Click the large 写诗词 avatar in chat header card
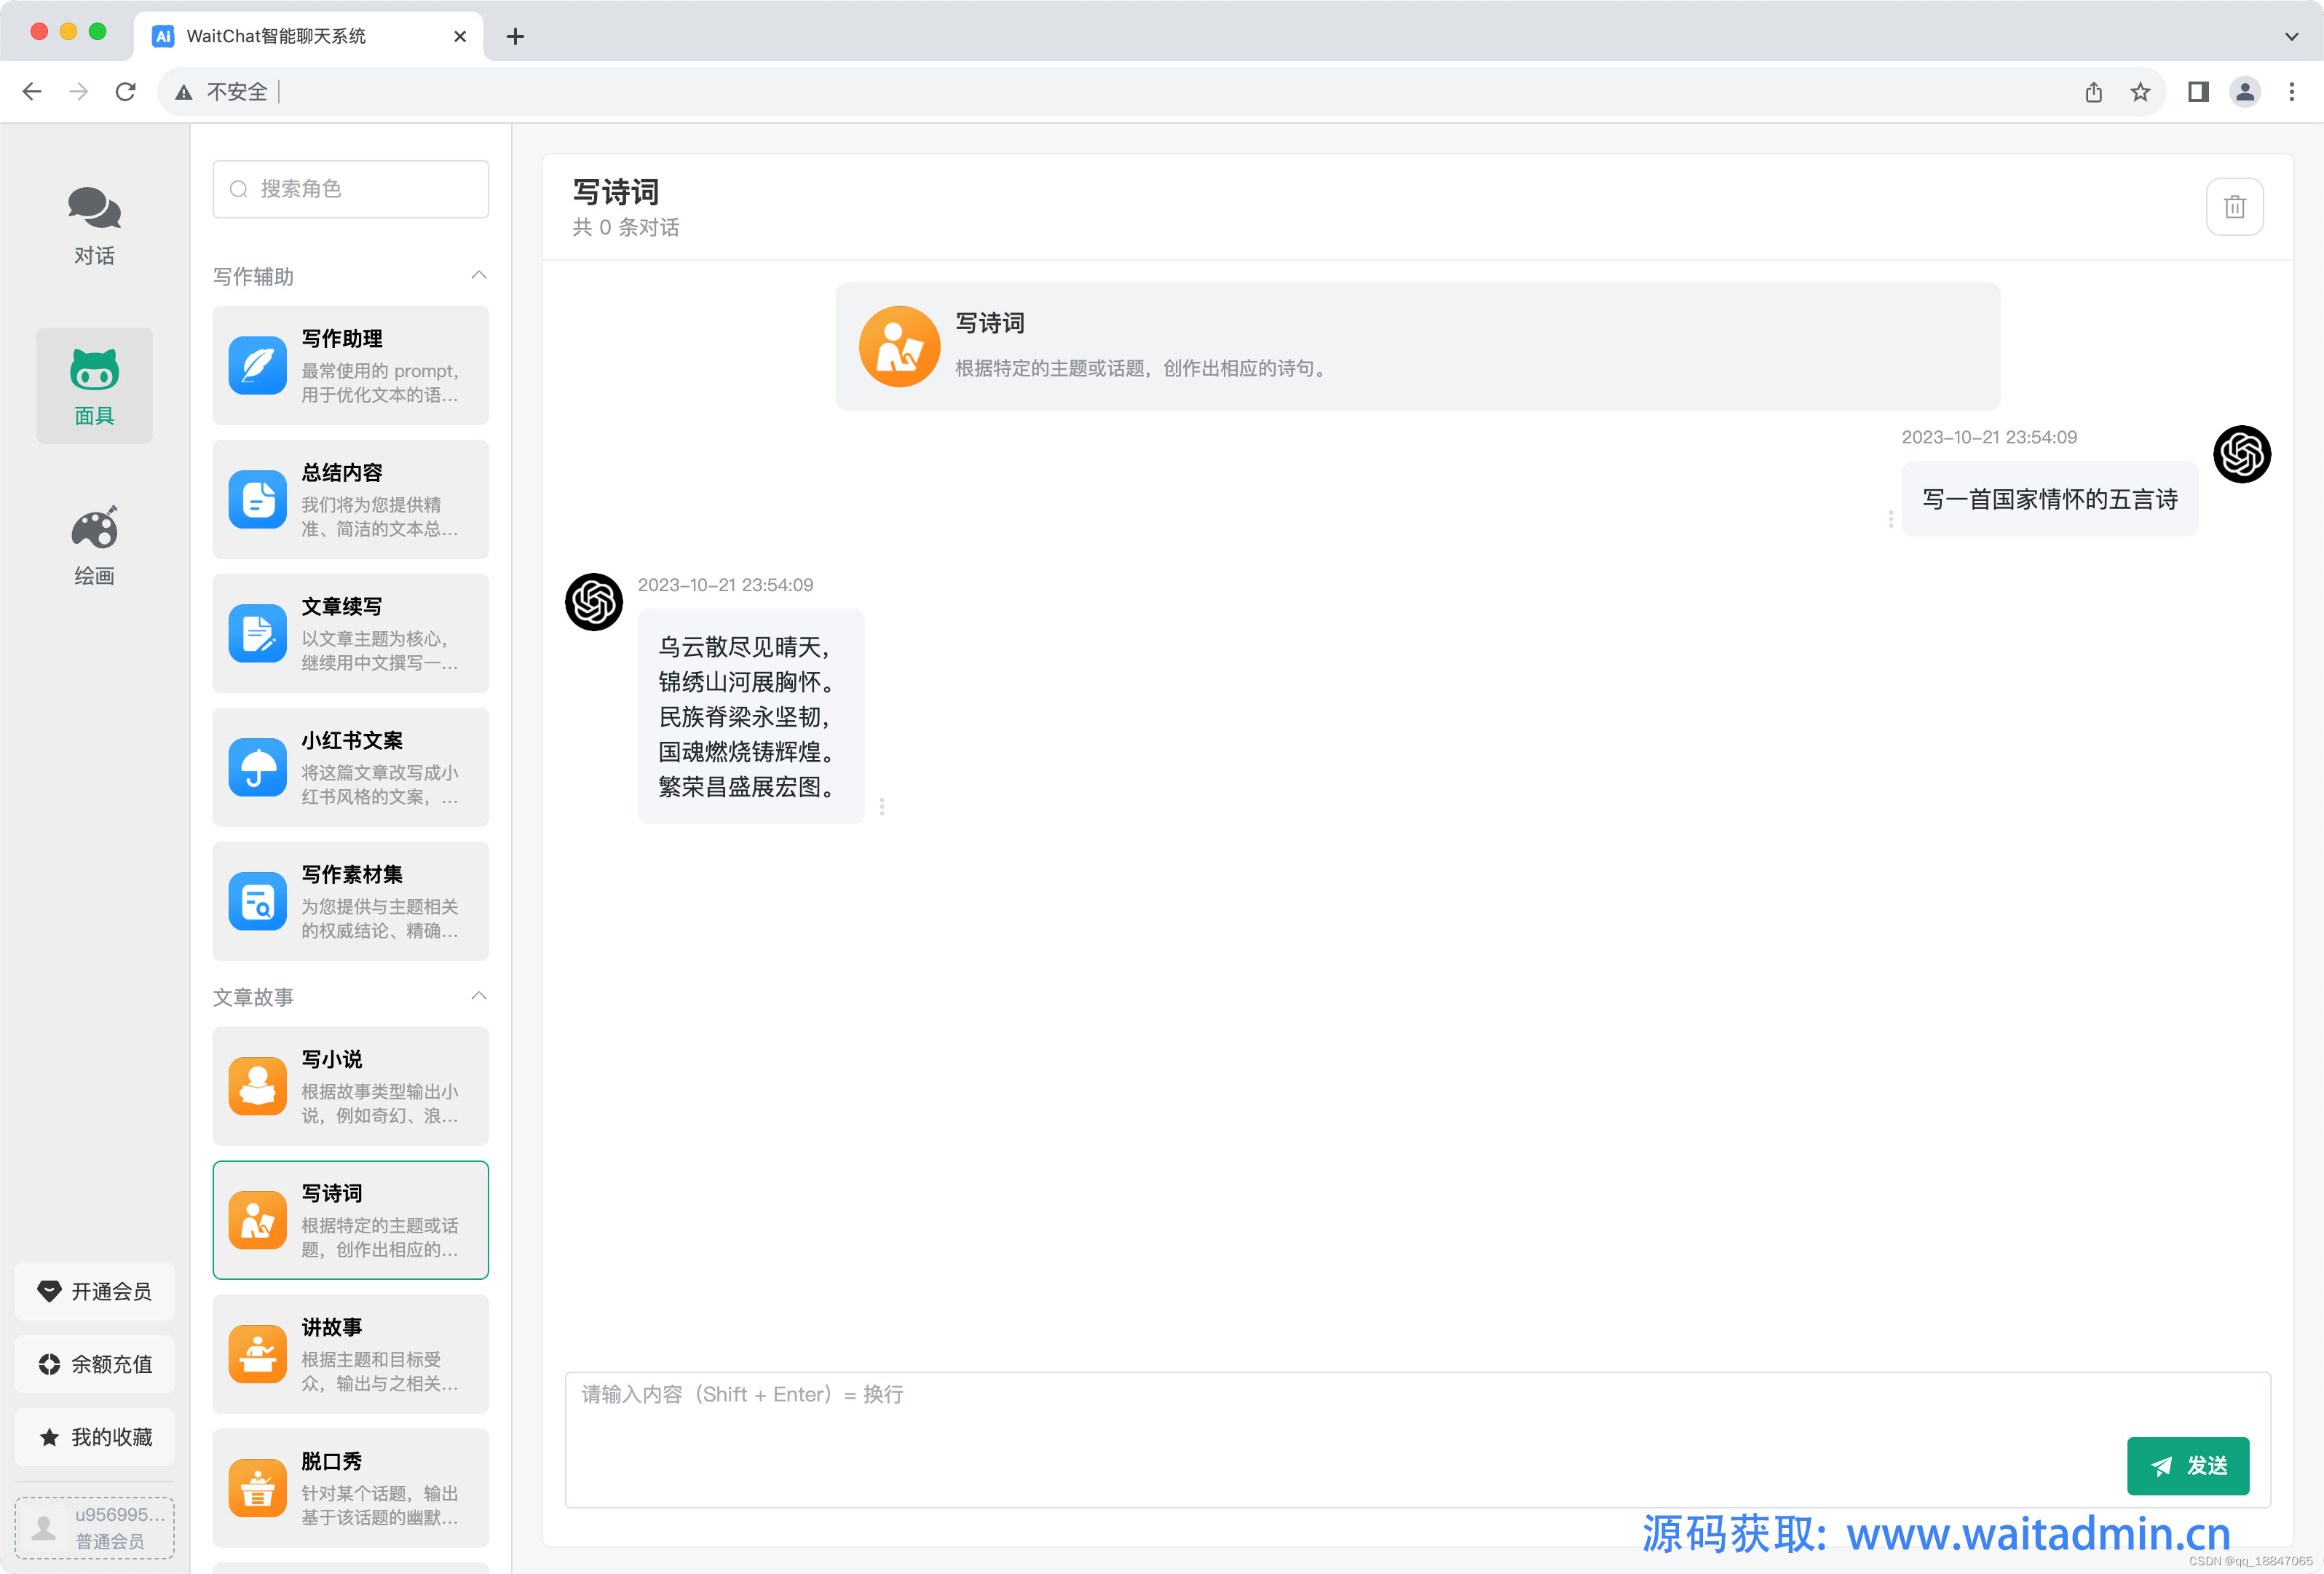Screen dimensions: 2324x1574 tap(899, 346)
